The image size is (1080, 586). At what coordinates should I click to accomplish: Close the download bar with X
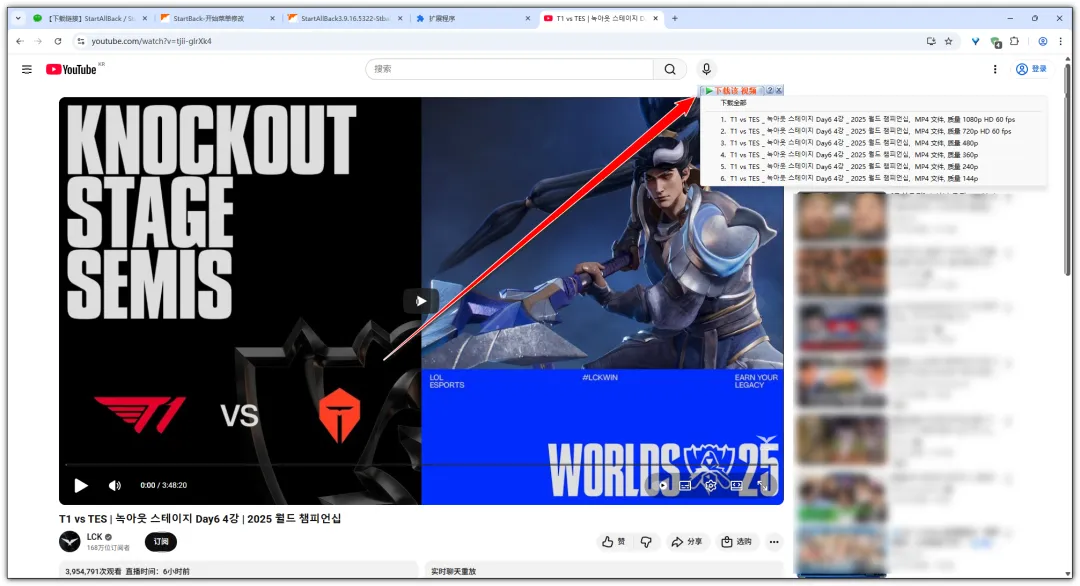[779, 90]
